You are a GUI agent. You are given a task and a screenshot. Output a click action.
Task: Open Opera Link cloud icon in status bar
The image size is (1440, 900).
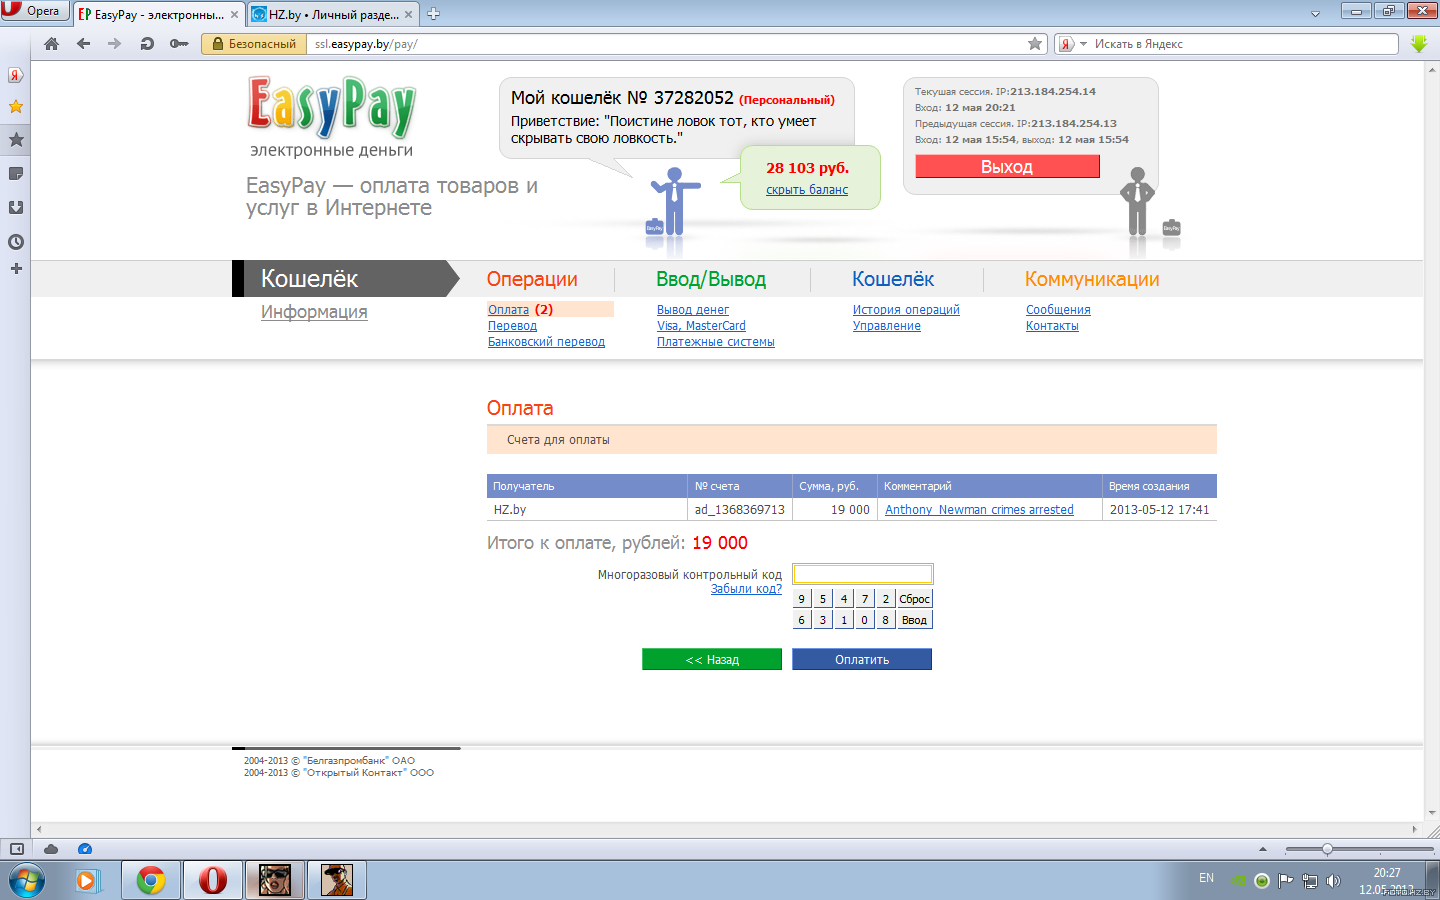pos(51,849)
